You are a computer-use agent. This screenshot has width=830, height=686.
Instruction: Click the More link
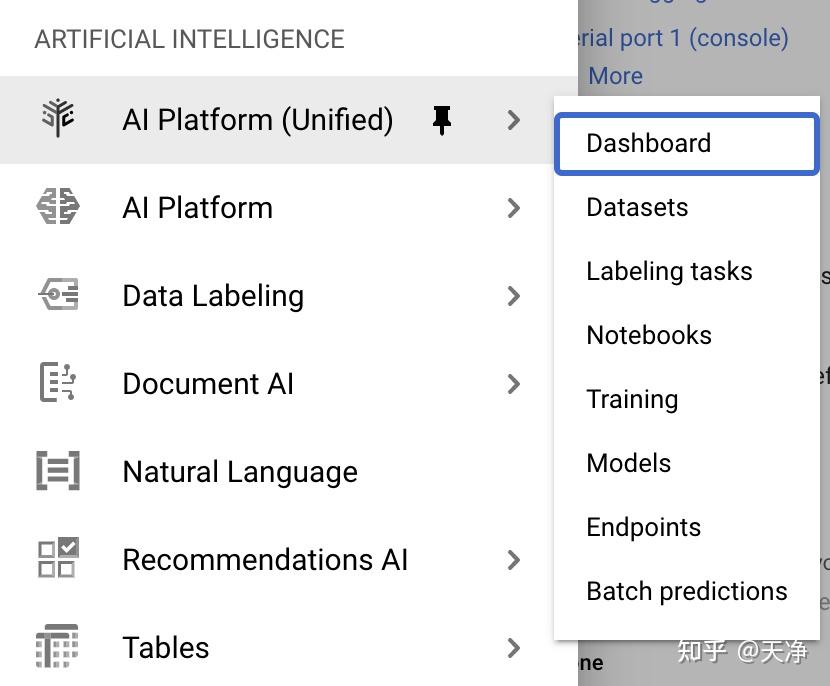pos(615,75)
